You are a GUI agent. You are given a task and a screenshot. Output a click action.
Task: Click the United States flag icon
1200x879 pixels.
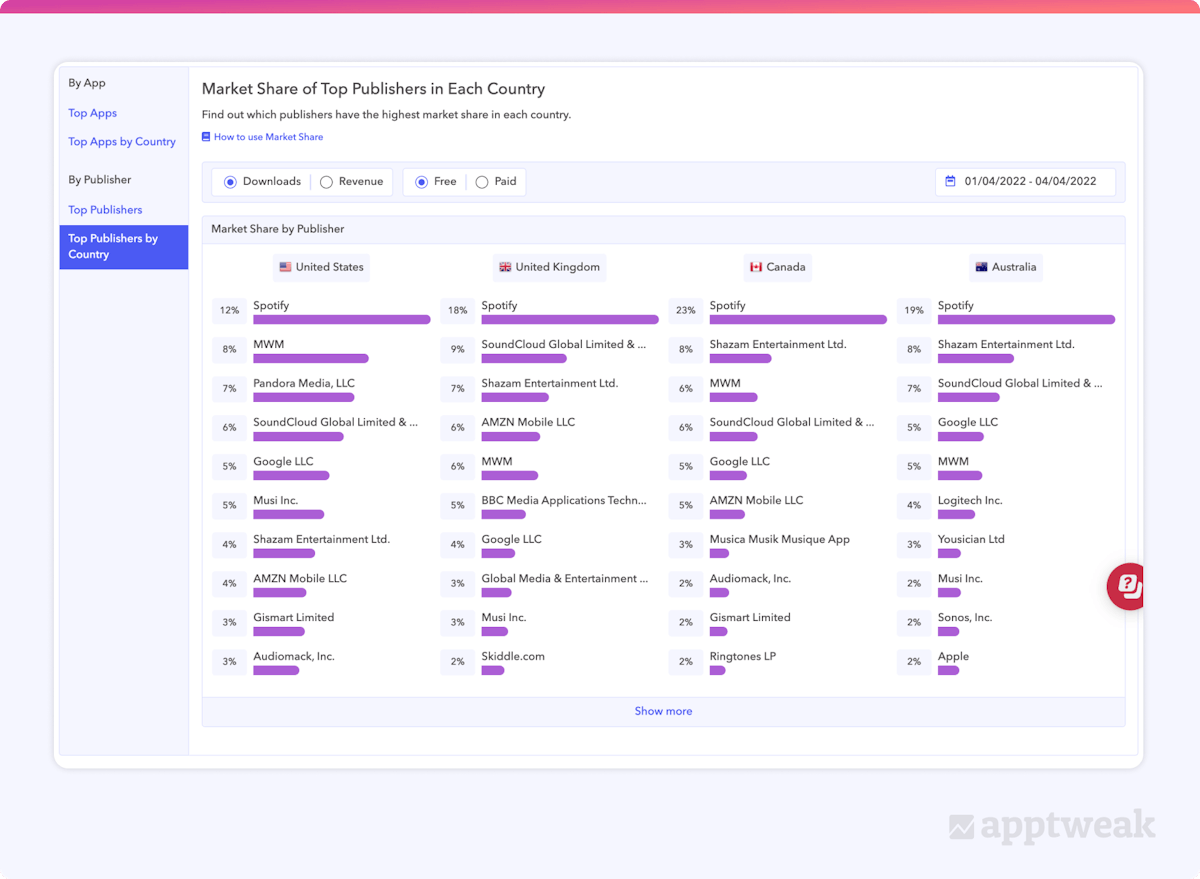[284, 267]
